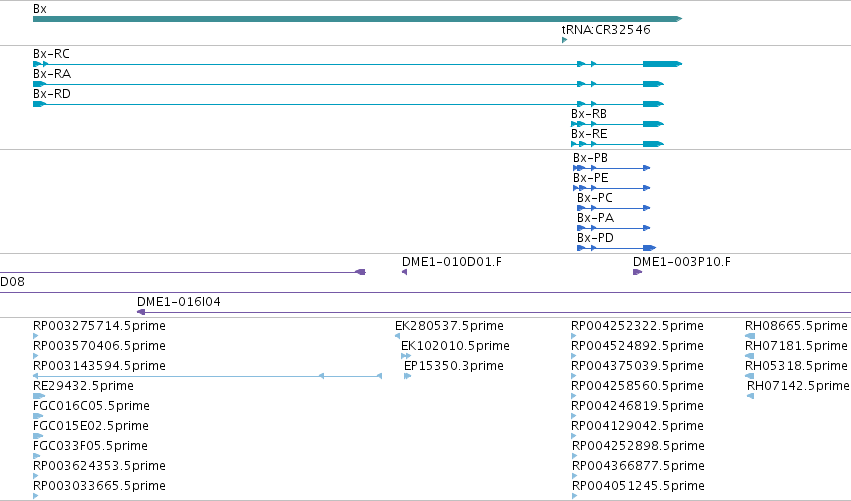Select the Bx-PA protein feature
Viewport: 851px width, 501px height.
613,229
